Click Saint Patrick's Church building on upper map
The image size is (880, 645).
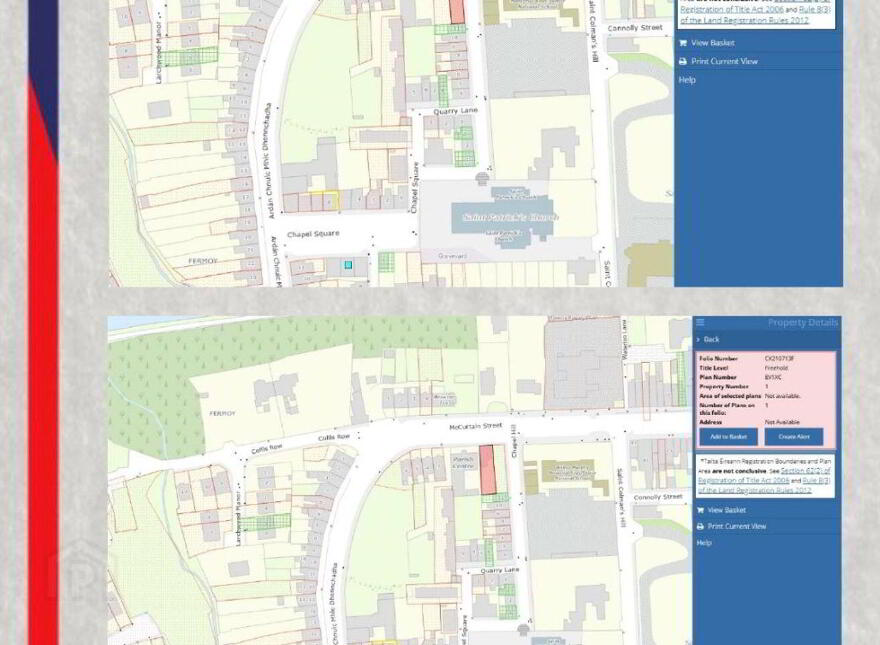click(503, 217)
